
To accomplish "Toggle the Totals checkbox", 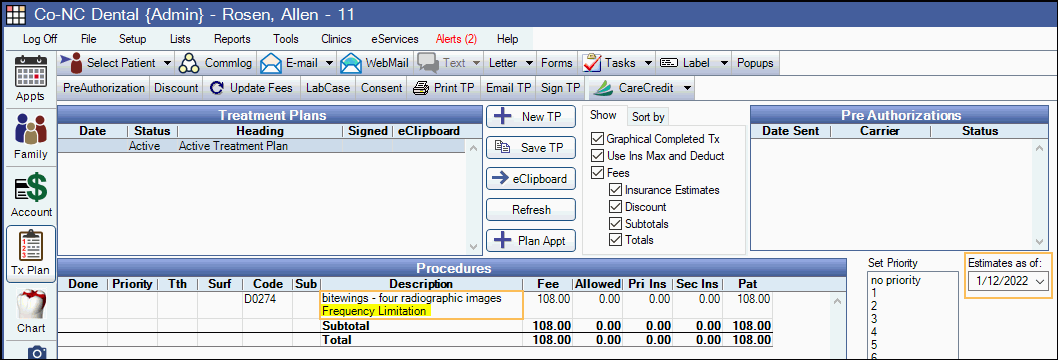I will (615, 240).
